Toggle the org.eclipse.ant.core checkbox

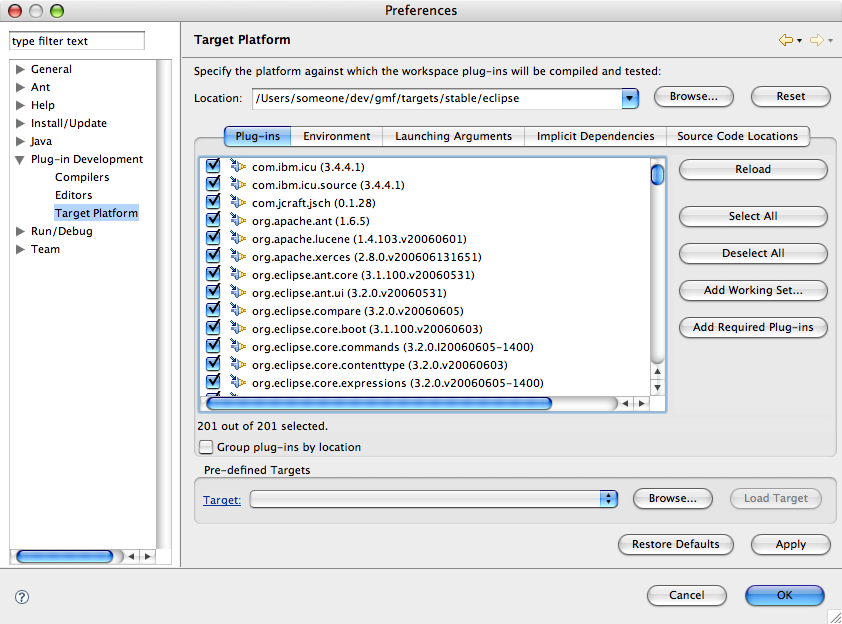[213, 273]
